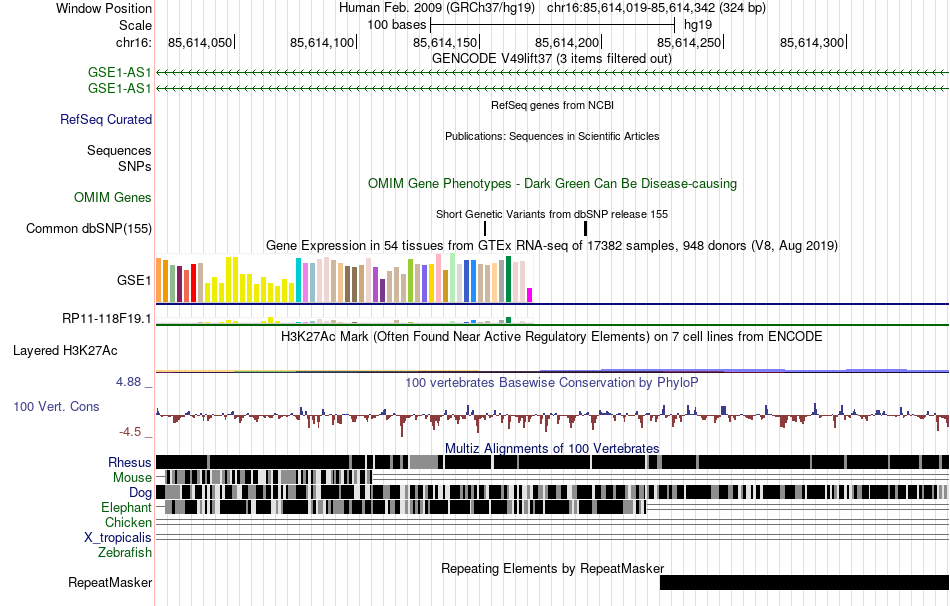This screenshot has height=606, width=950.
Task: Click the left dbSNP variant tick mark
Action: tap(485, 228)
